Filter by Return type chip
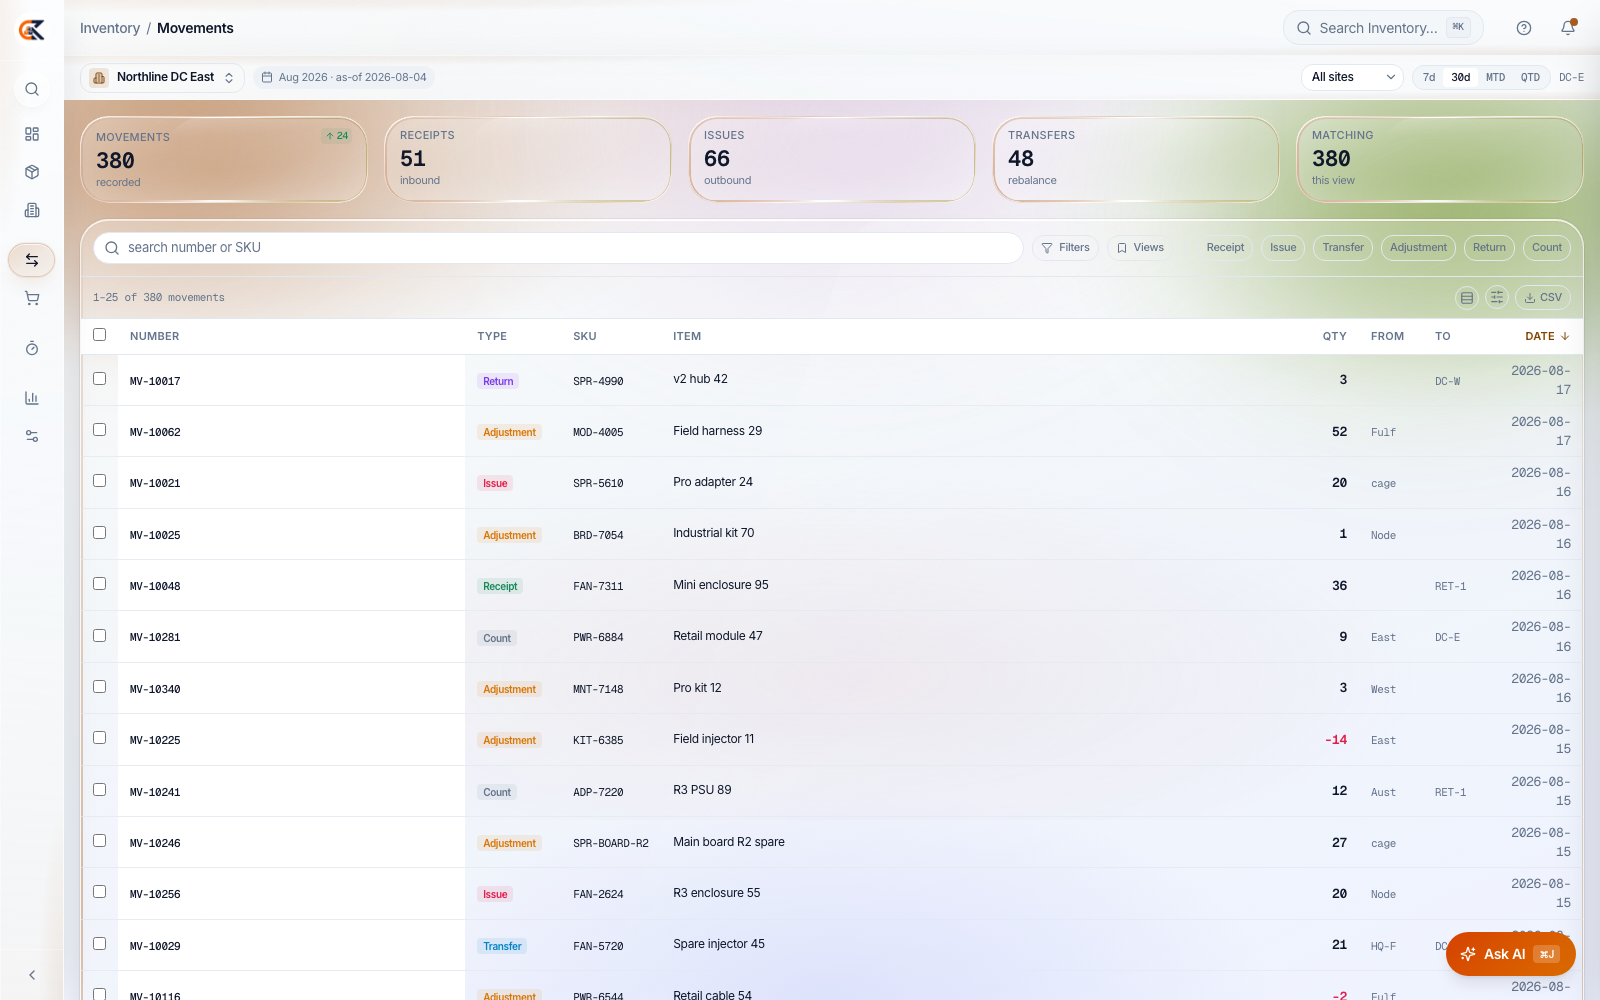The height and width of the screenshot is (1000, 1600). tap(1489, 248)
